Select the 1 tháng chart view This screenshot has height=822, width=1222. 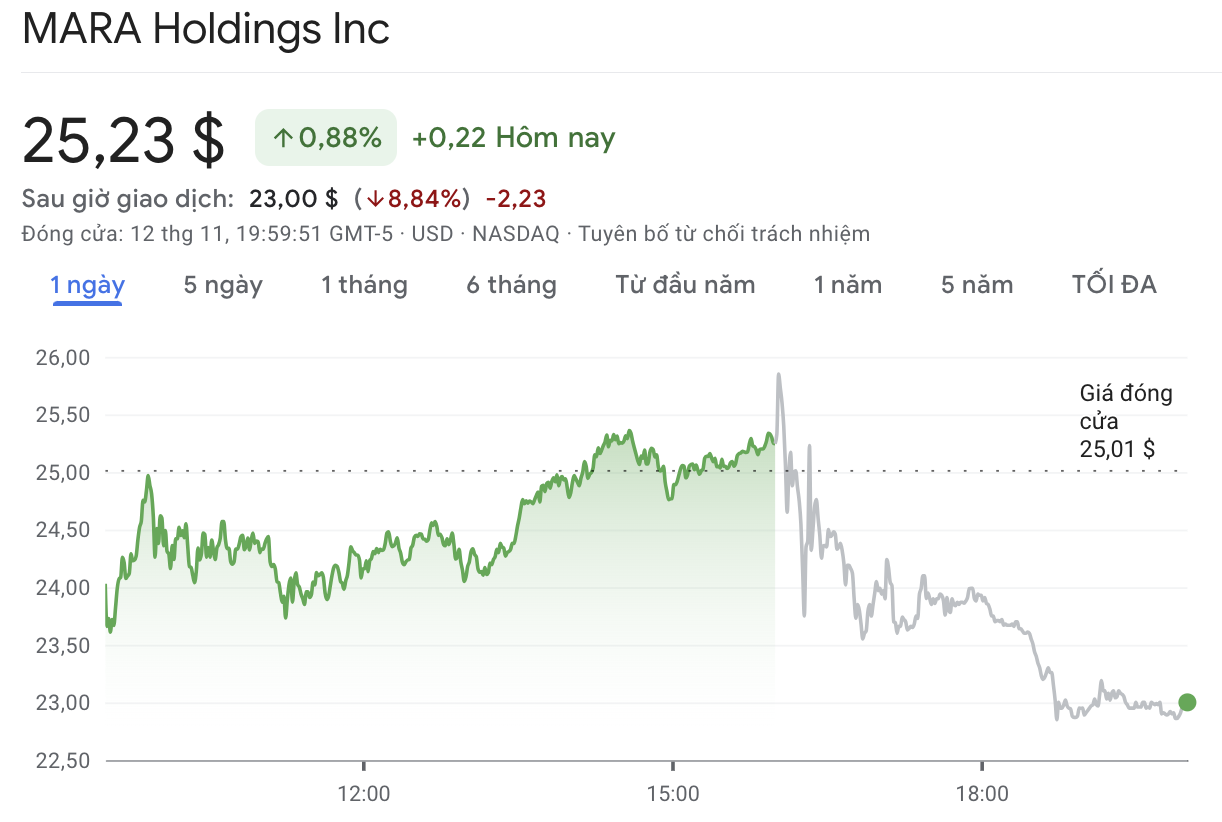[364, 285]
